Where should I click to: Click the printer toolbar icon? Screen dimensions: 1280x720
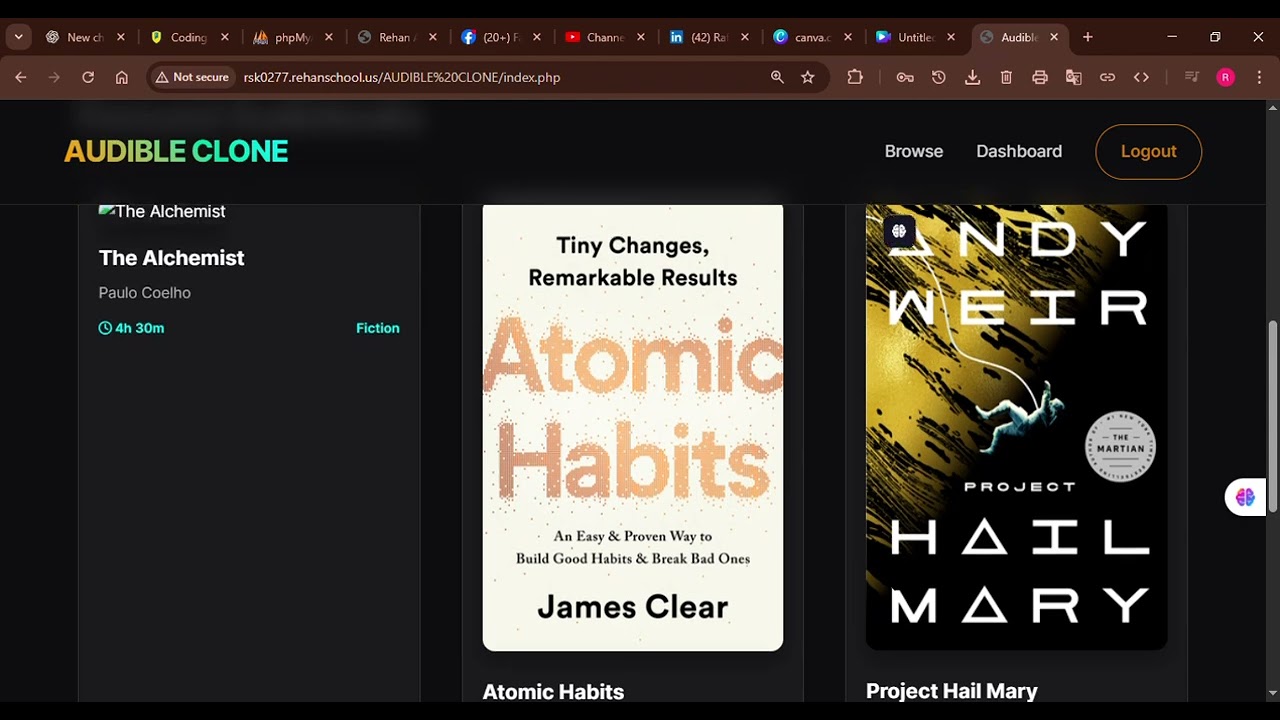1040,77
